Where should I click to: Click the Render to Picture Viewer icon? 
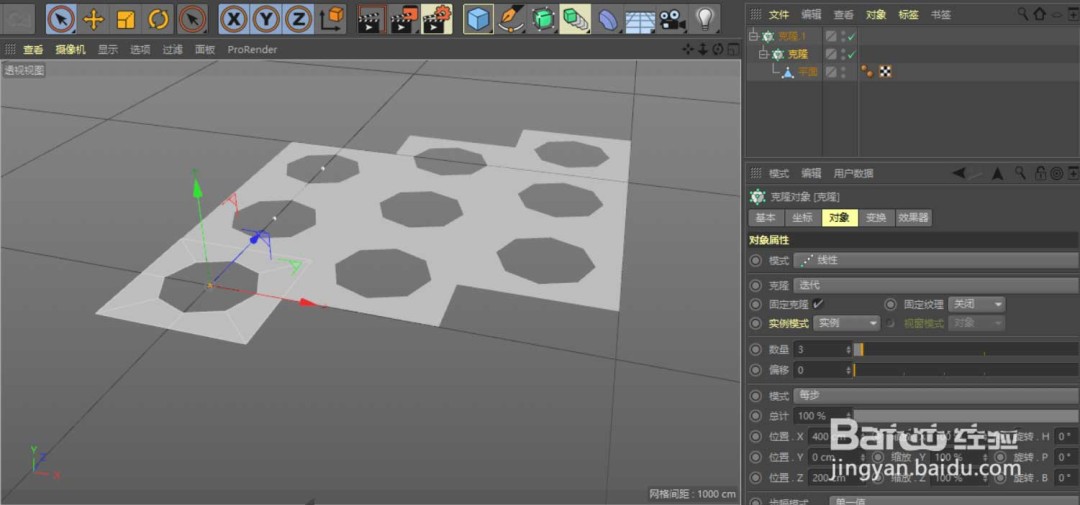pyautogui.click(x=404, y=18)
